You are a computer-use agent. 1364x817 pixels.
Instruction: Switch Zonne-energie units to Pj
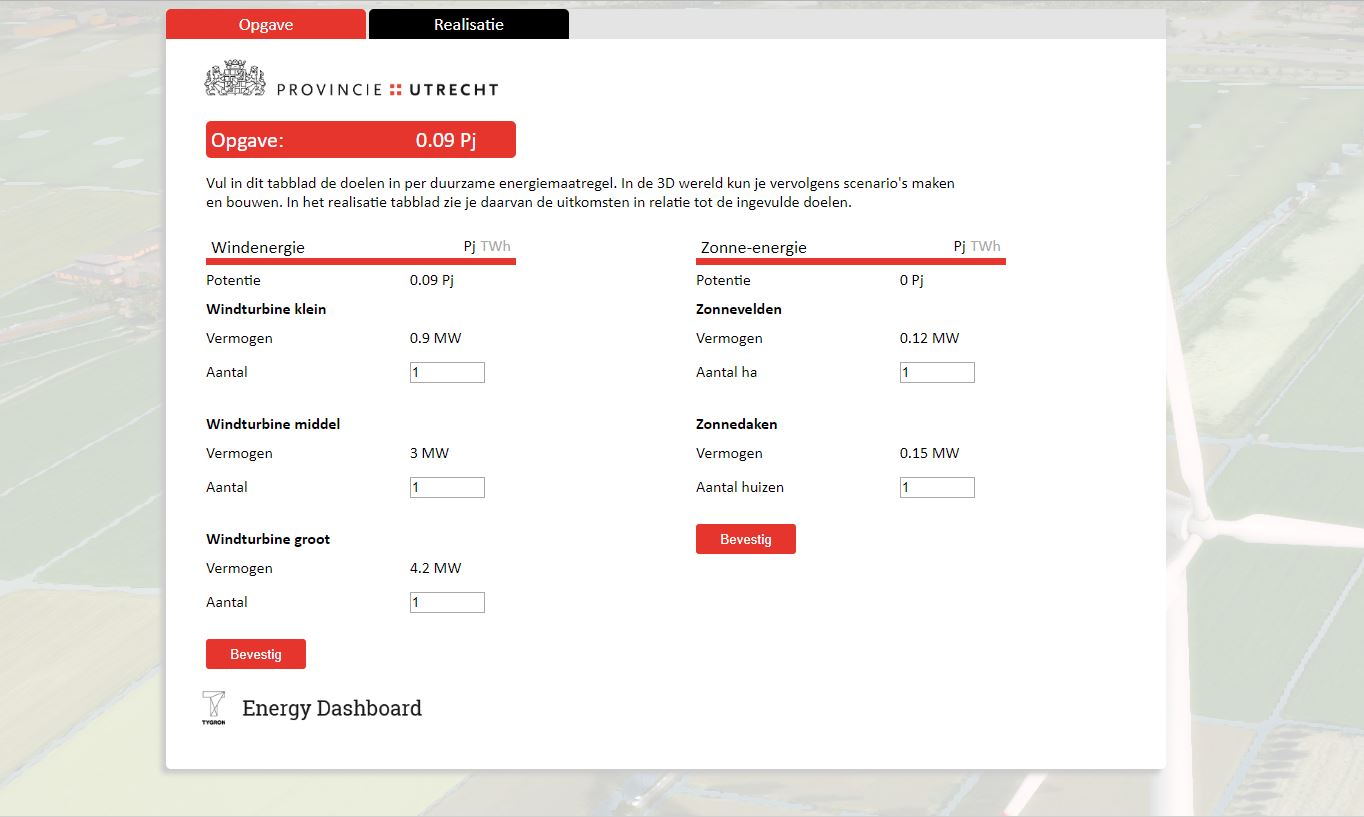point(959,246)
